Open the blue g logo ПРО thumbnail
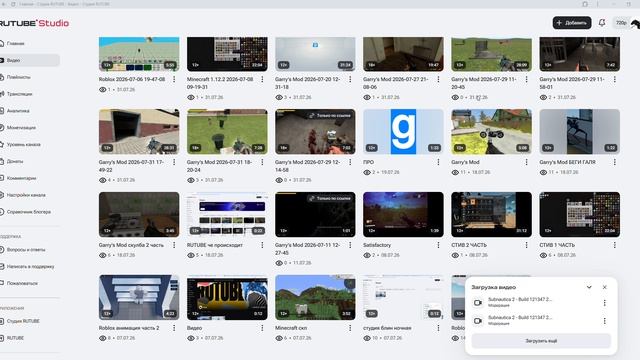The width and height of the screenshot is (640, 360). (403, 131)
